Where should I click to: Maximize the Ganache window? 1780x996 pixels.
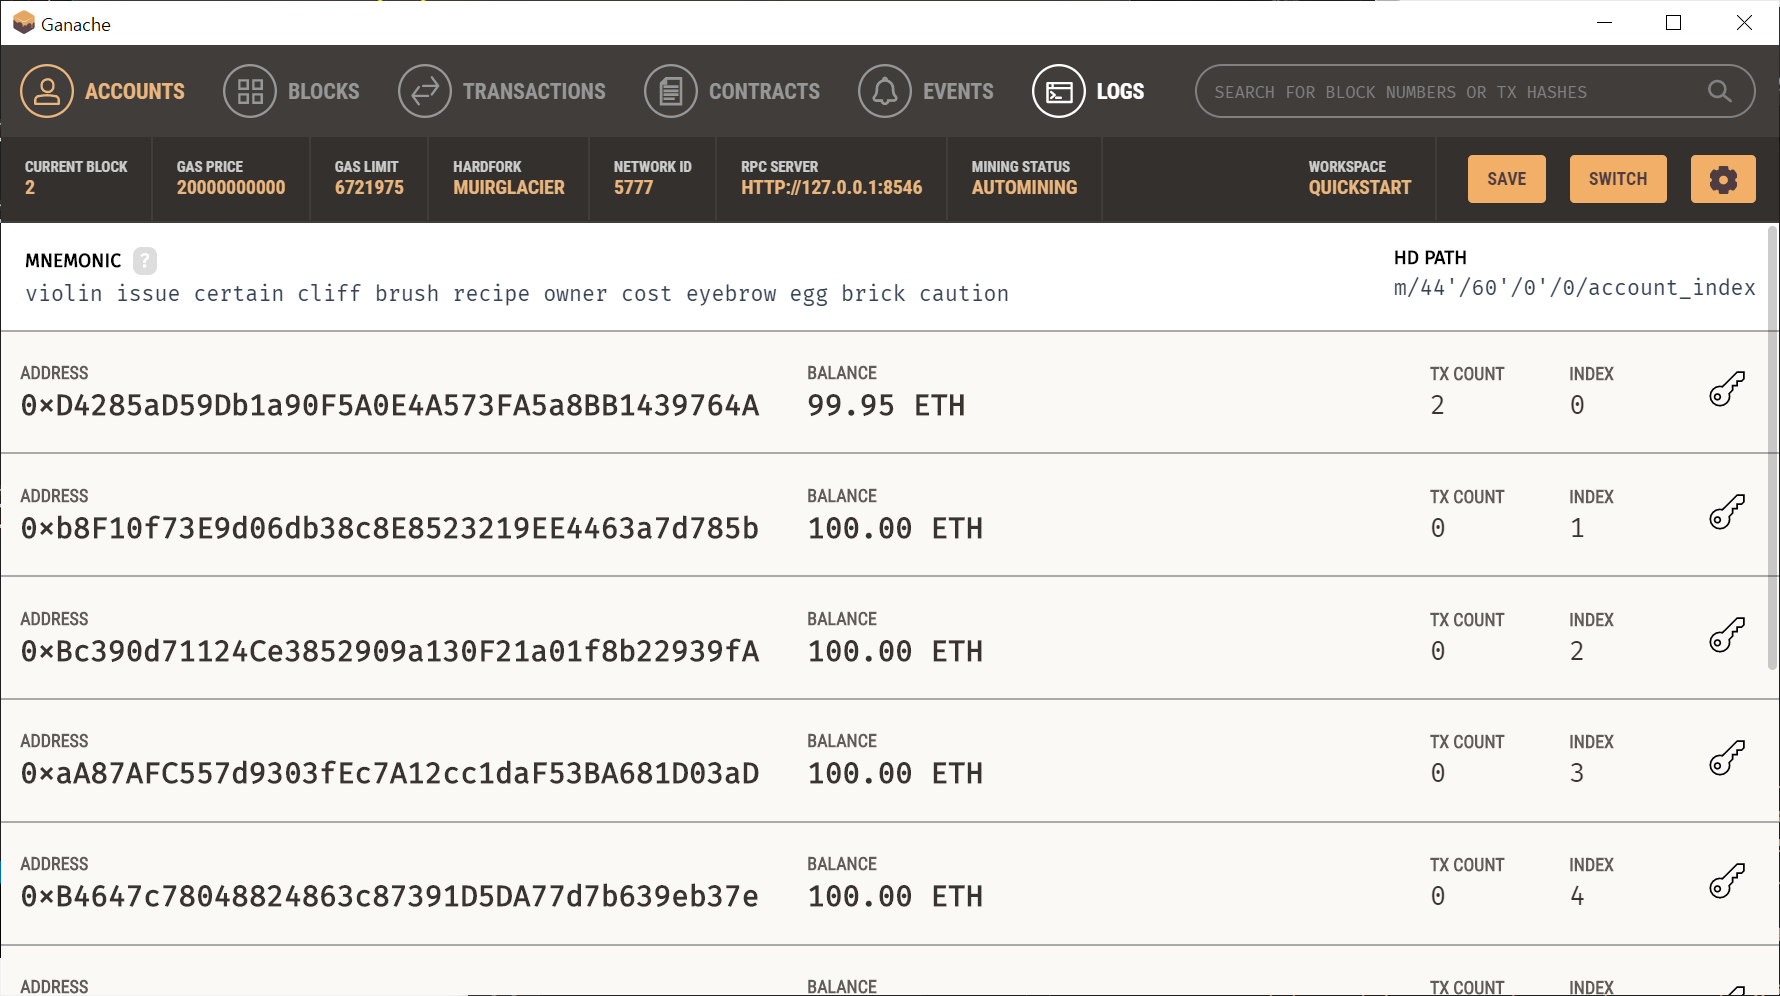click(x=1673, y=22)
